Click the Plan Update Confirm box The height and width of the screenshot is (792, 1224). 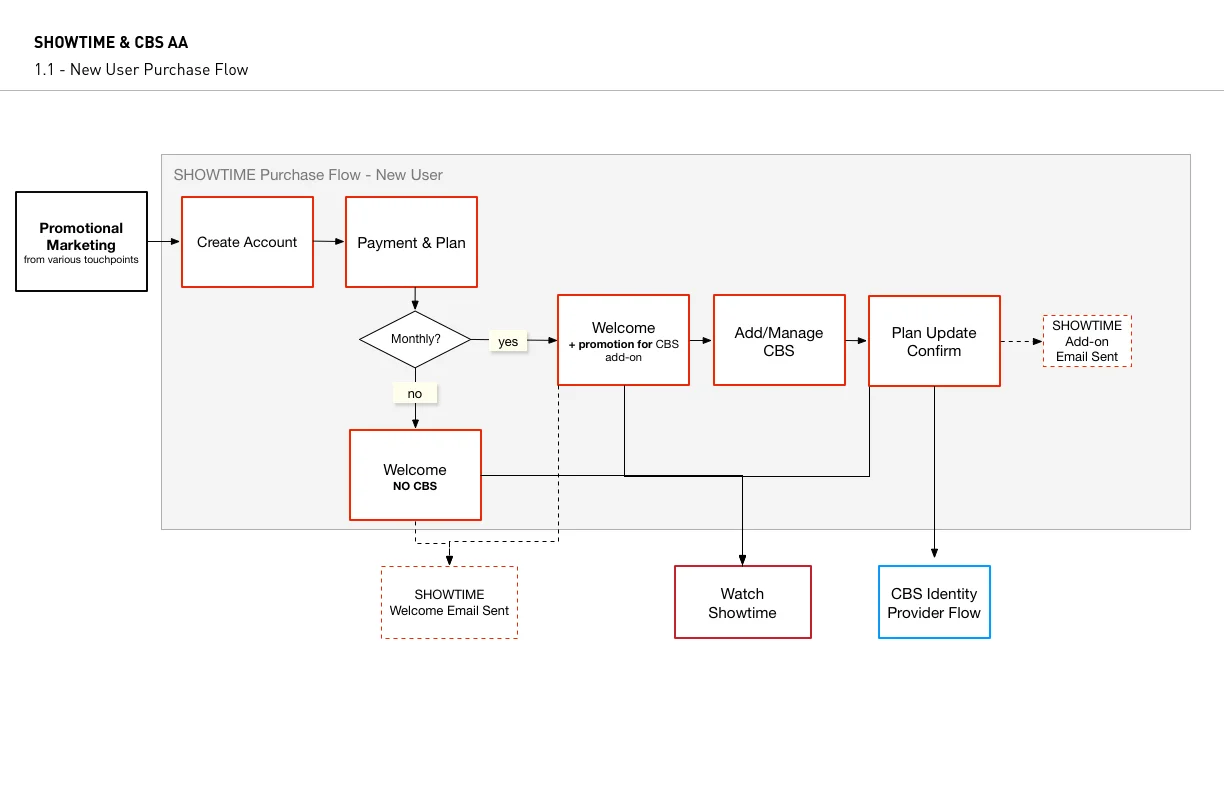[x=934, y=341]
